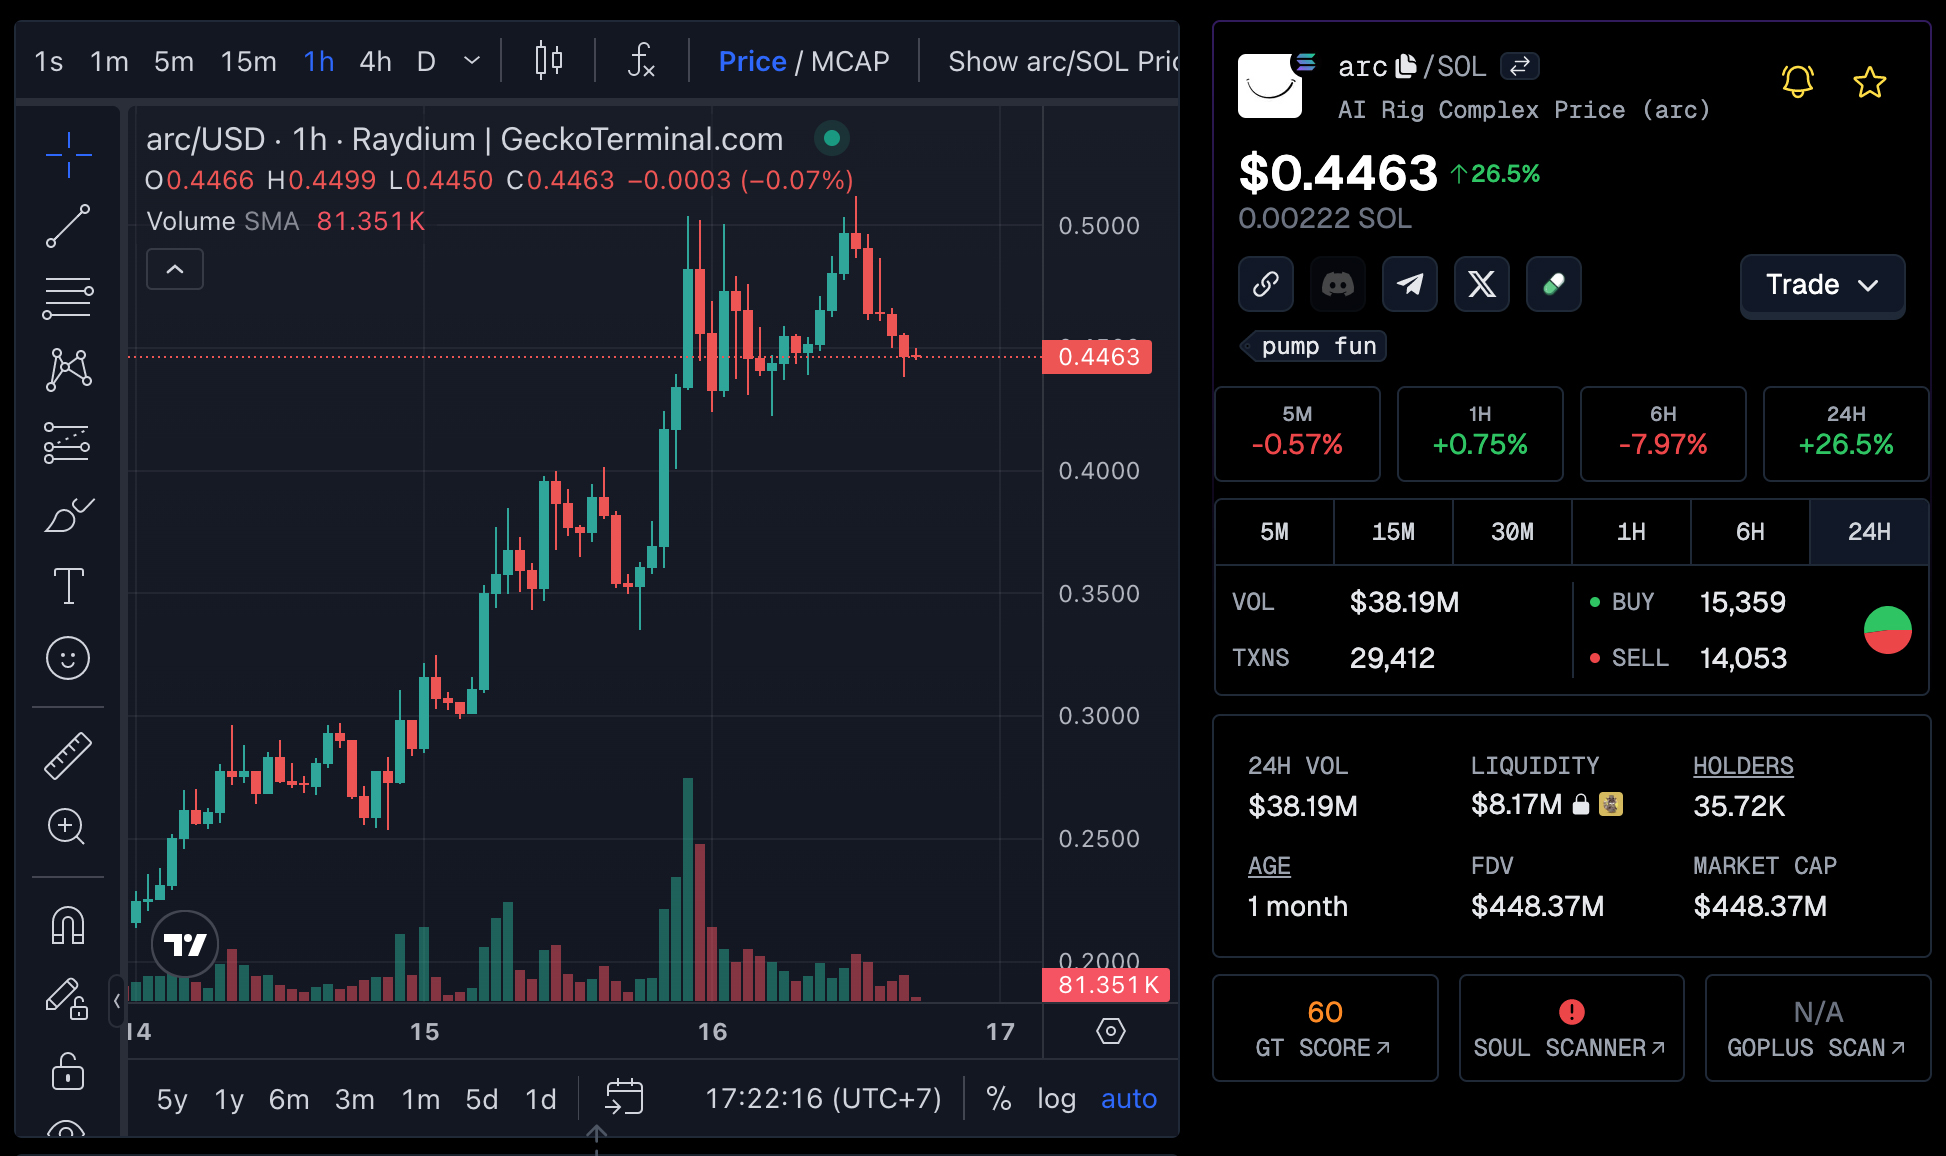Activate the zoom in tool

click(x=68, y=827)
